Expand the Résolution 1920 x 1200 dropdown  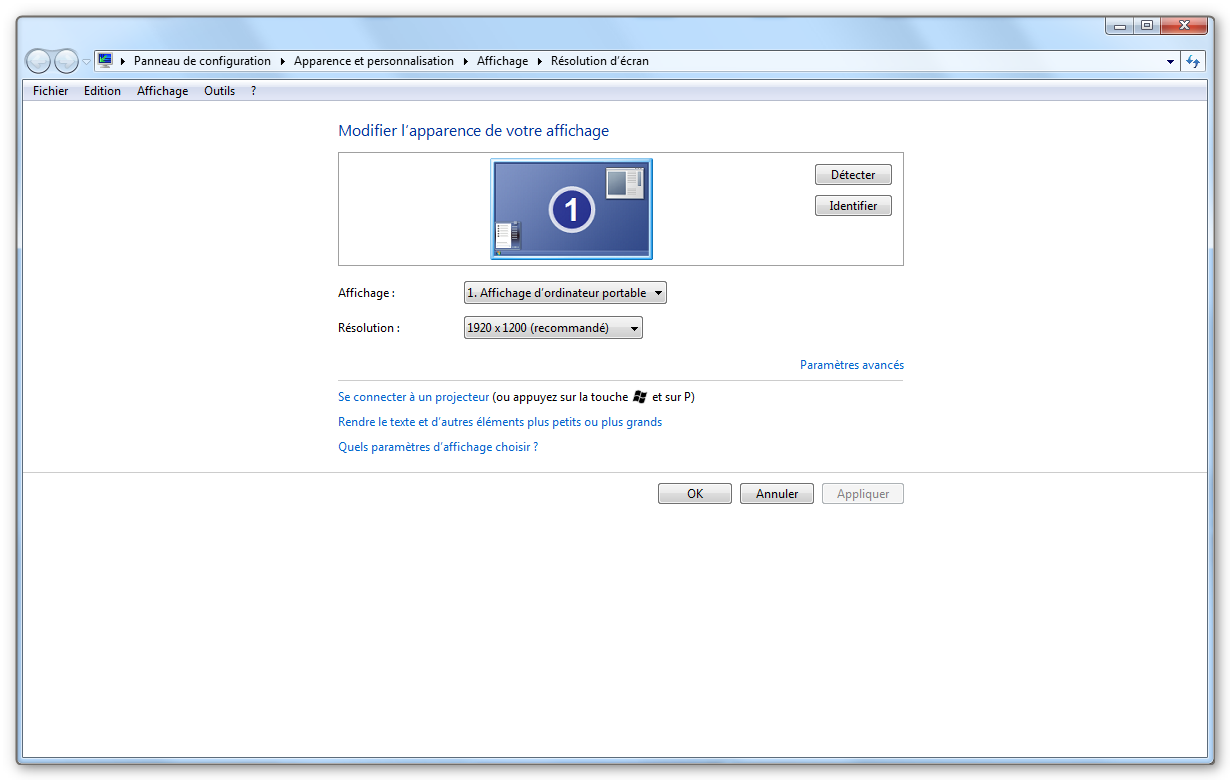(x=553, y=328)
